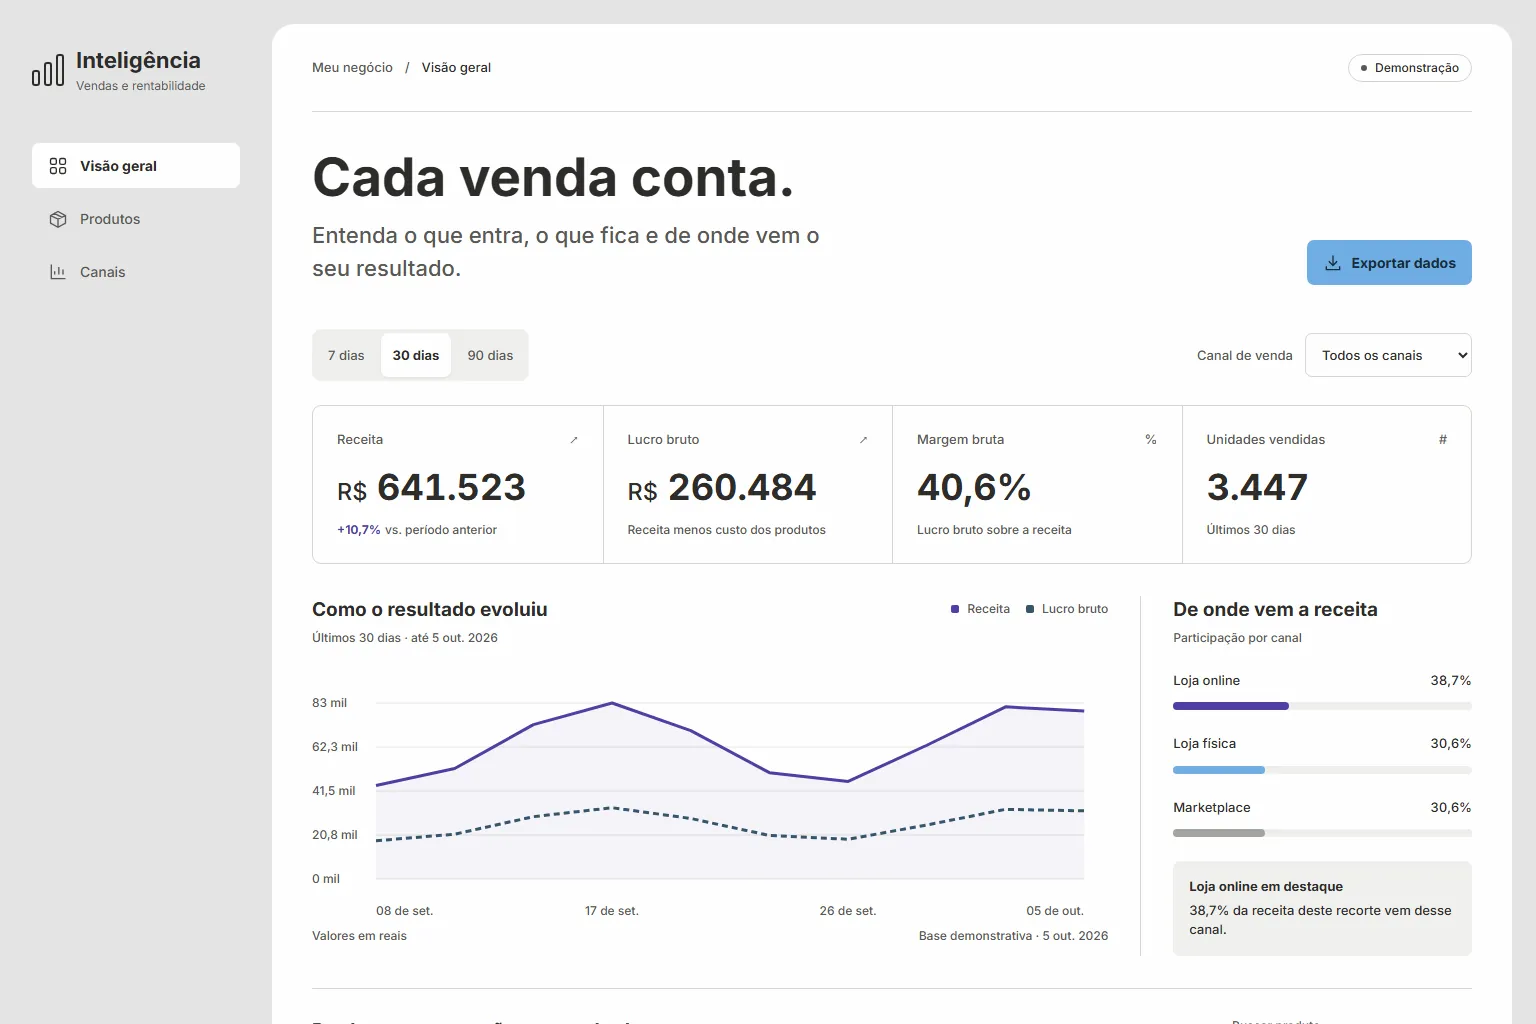Click the Loja online 38,7% value
Viewport: 1536px width, 1024px height.
click(1451, 681)
